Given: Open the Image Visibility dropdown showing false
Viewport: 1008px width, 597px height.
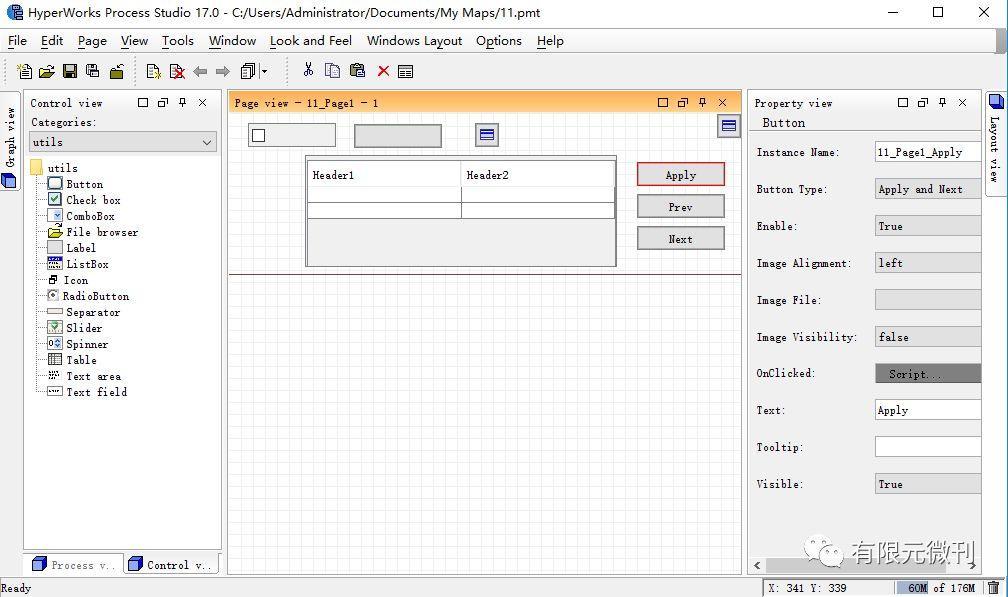Looking at the screenshot, I should pos(928,337).
